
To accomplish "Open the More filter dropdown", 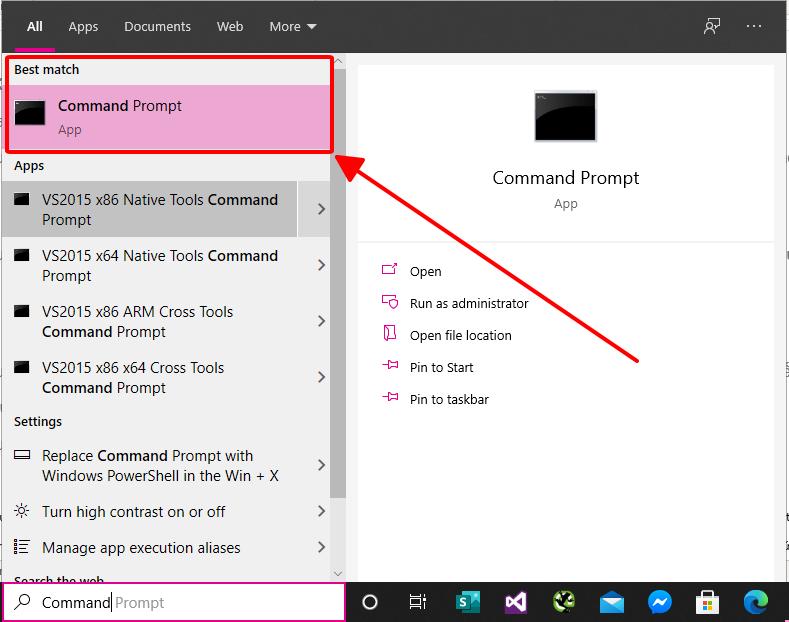I will (293, 26).
